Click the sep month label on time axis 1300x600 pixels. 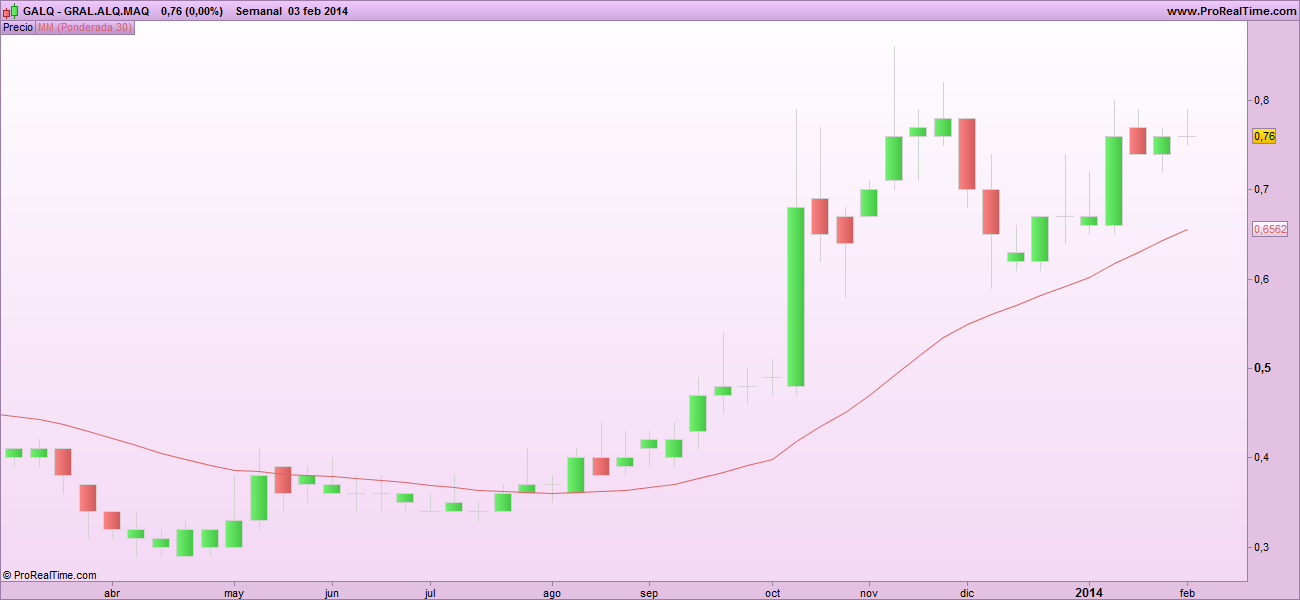pyautogui.click(x=649, y=592)
